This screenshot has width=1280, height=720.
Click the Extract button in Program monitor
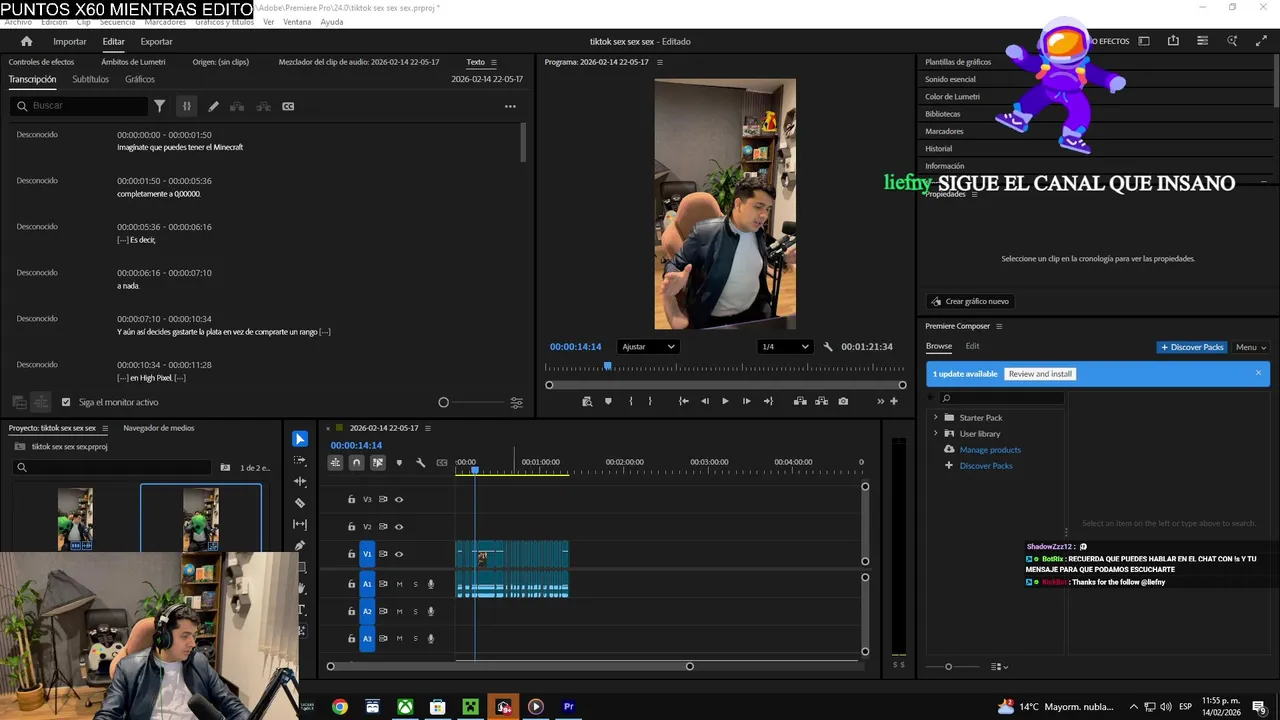(x=821, y=401)
